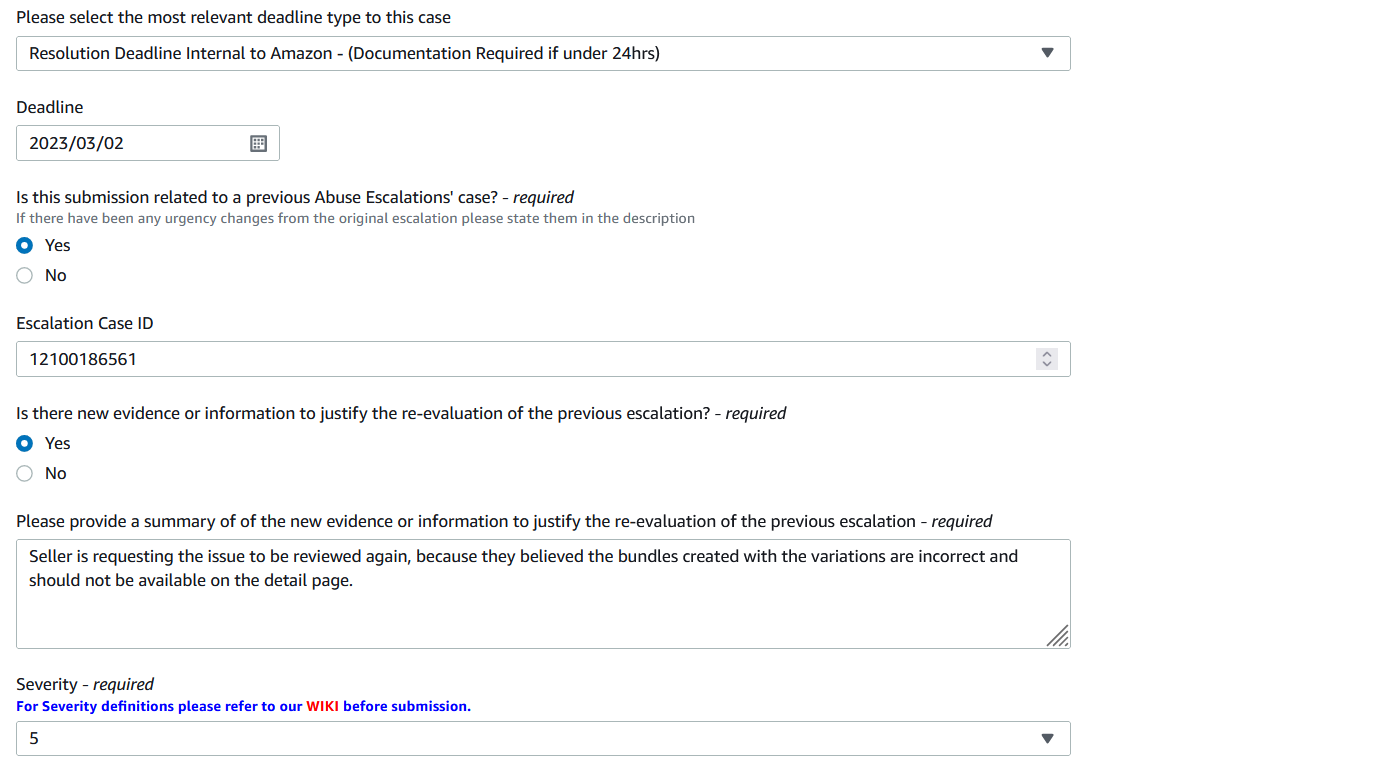Click the decrement arrow on Escalation Case ID

tap(1047, 363)
